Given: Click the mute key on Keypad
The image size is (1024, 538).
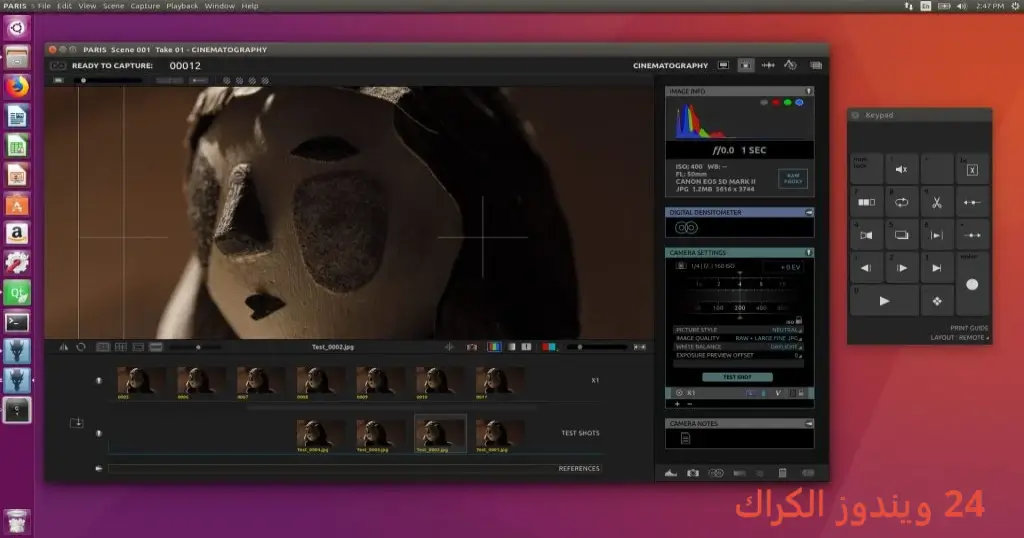Looking at the screenshot, I should [x=901, y=169].
